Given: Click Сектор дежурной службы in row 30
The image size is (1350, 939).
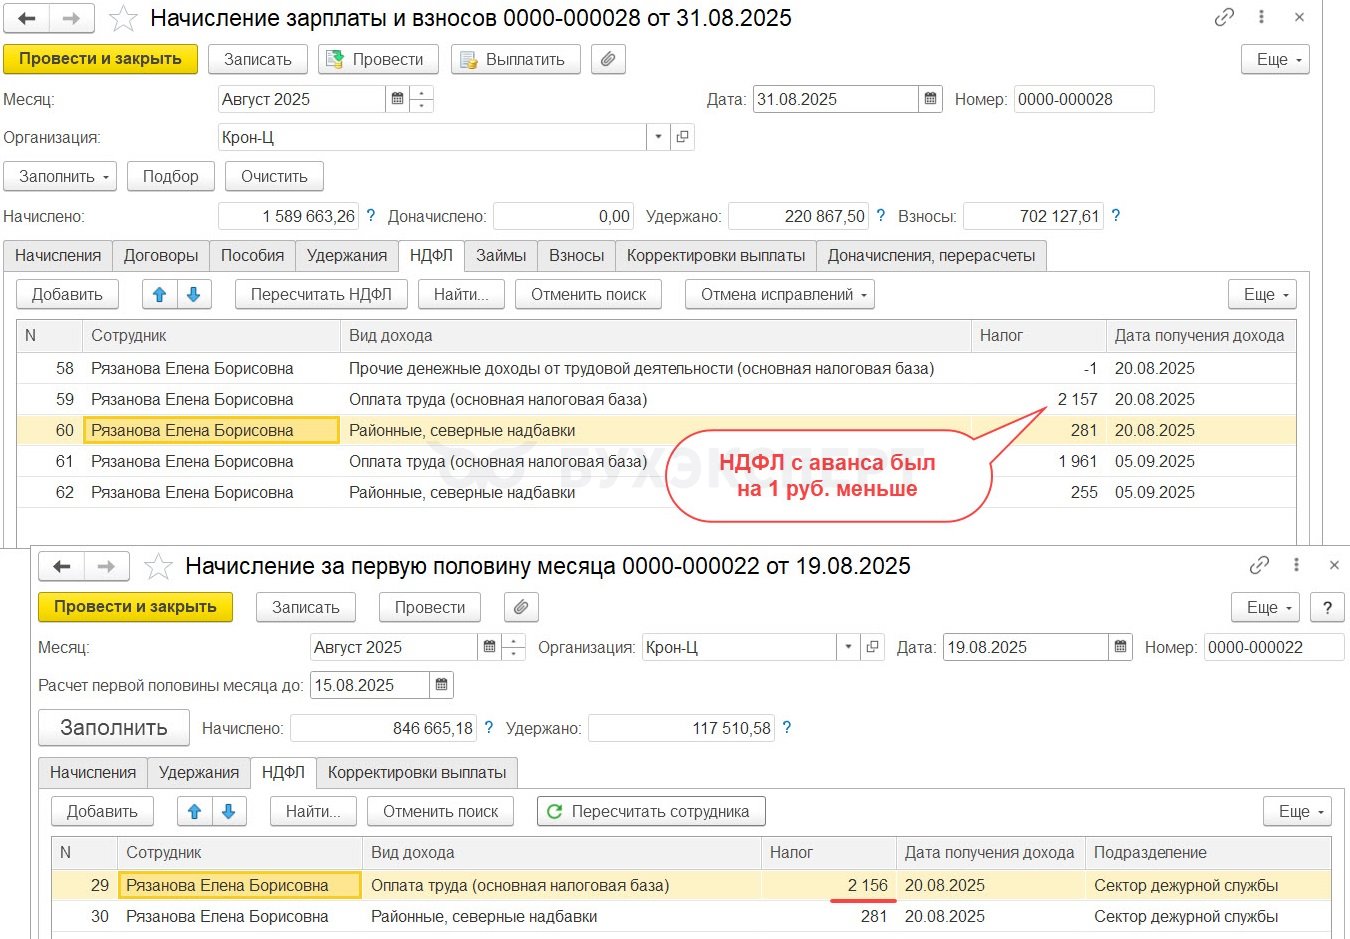Looking at the screenshot, I should [1186, 916].
